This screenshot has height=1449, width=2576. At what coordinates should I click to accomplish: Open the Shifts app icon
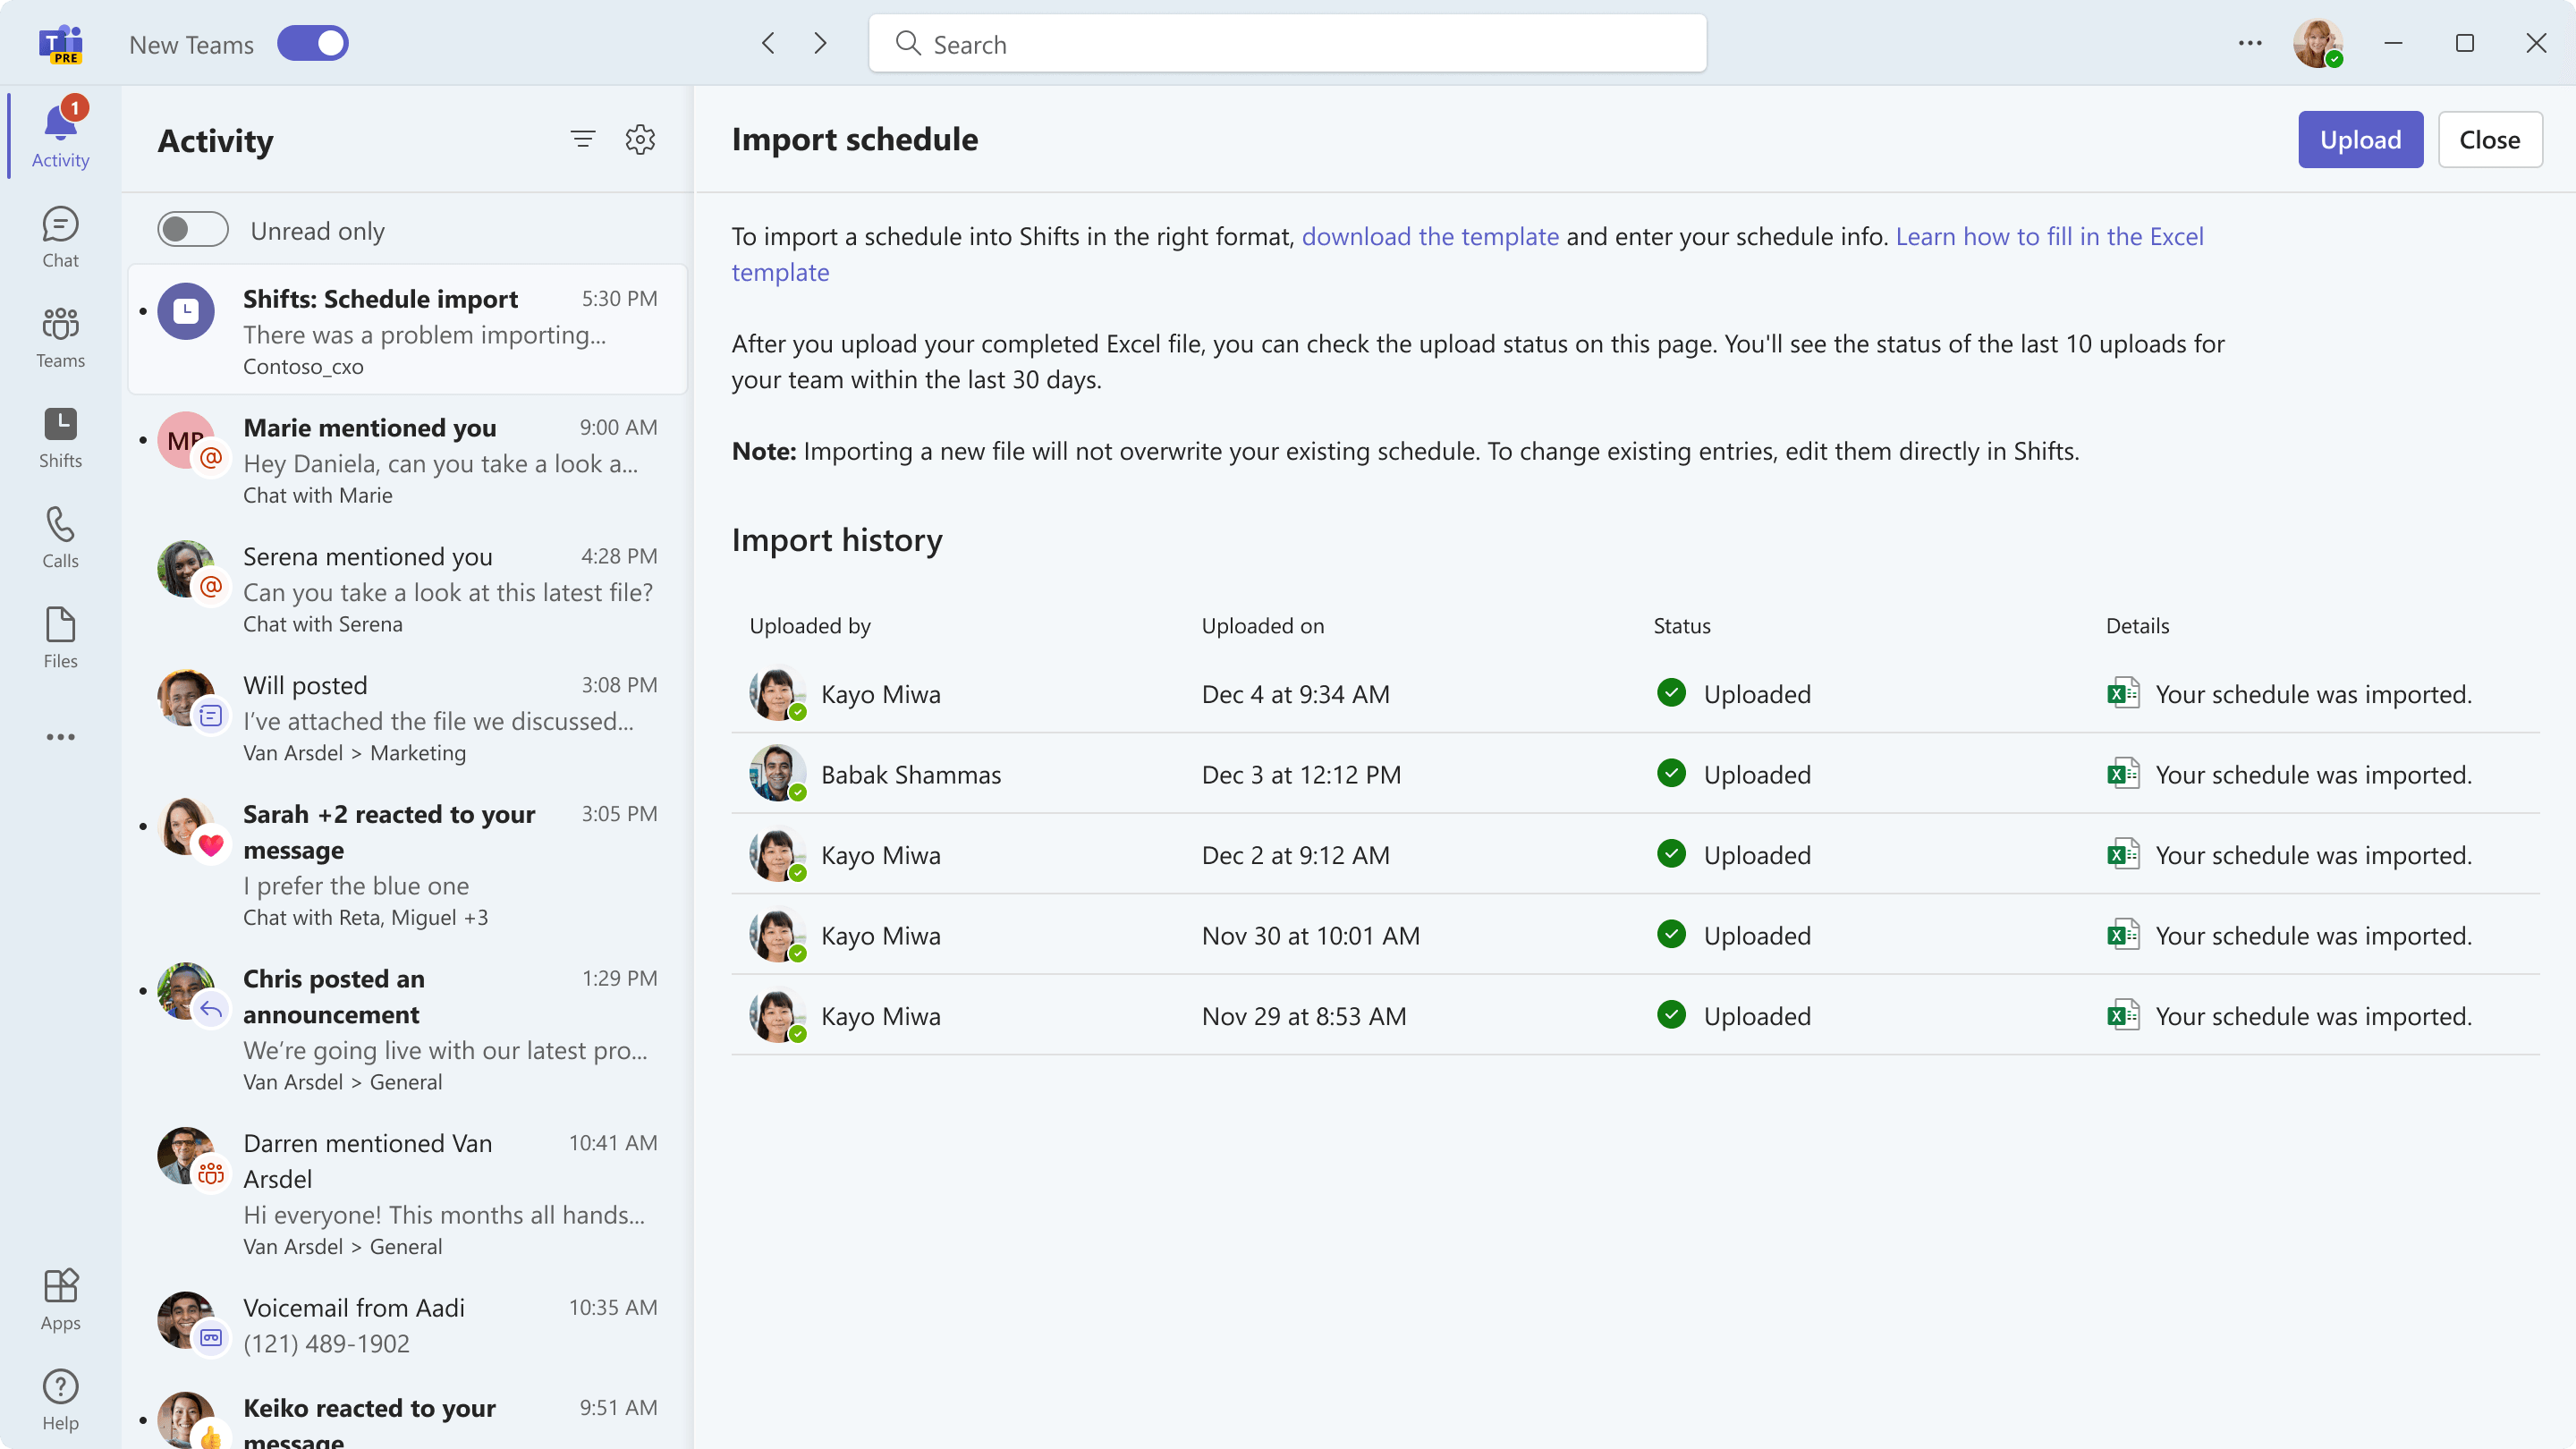click(x=60, y=437)
